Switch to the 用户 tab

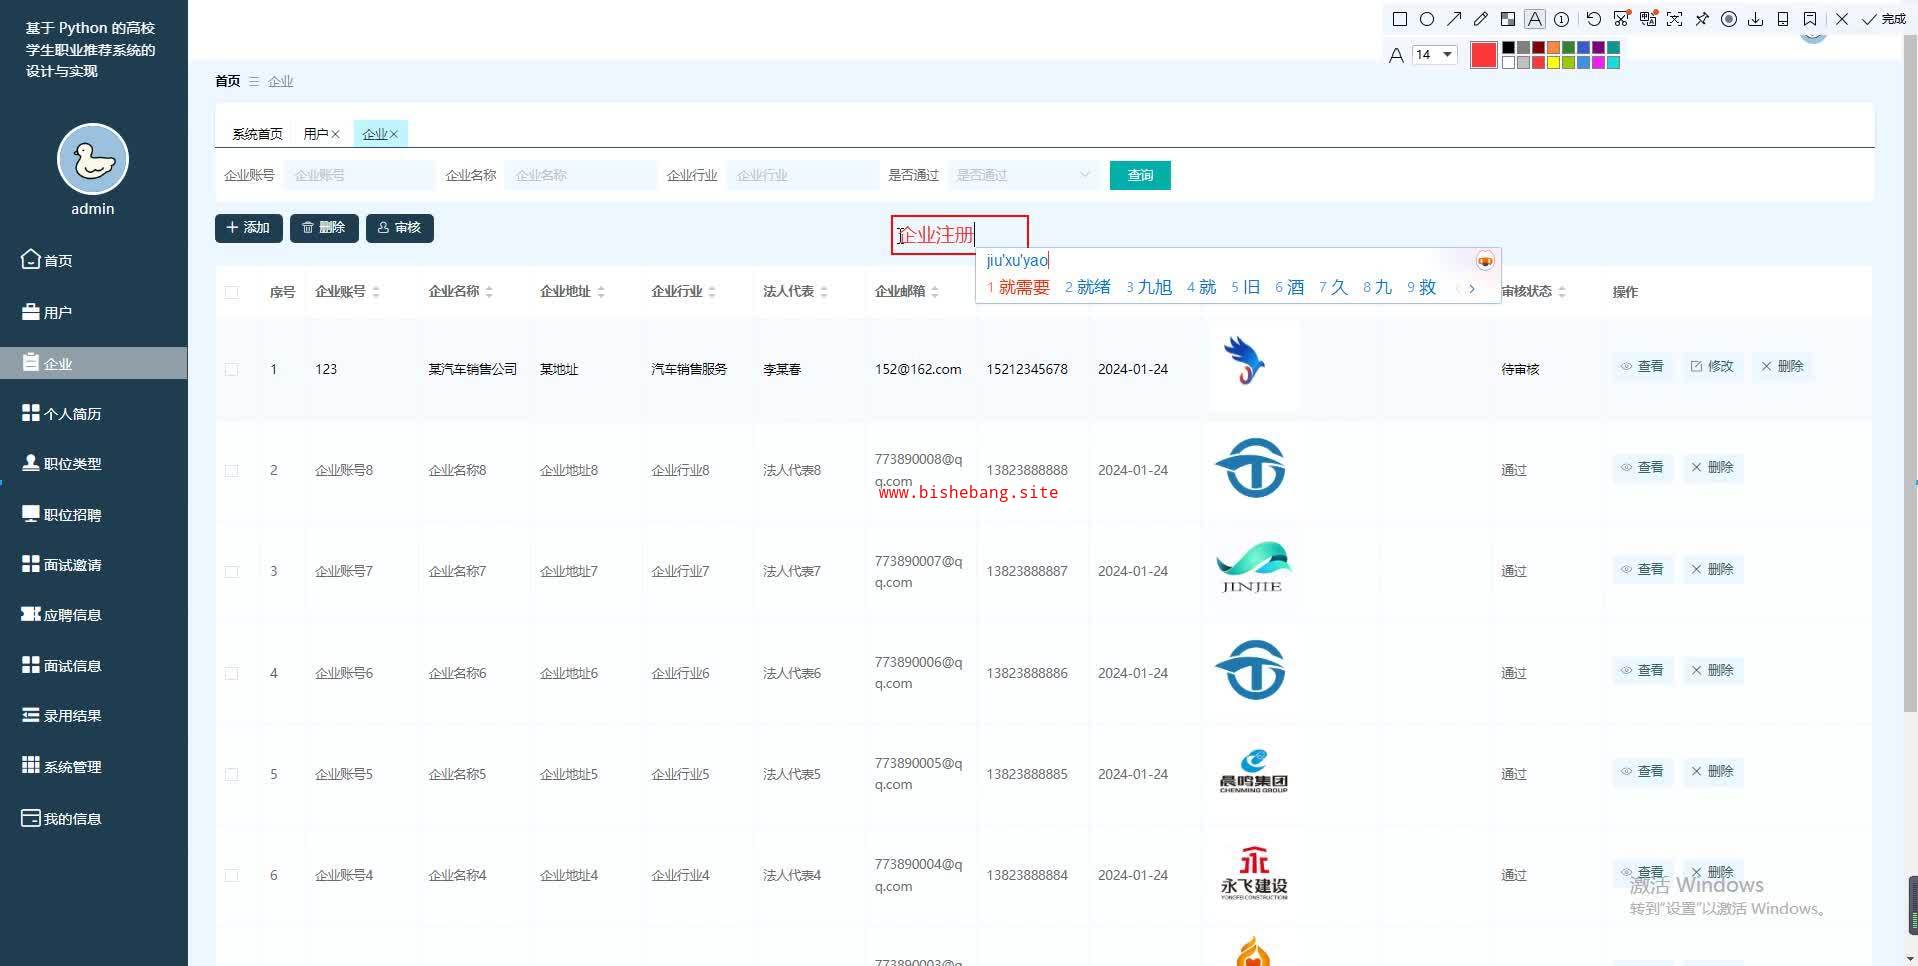tap(315, 134)
